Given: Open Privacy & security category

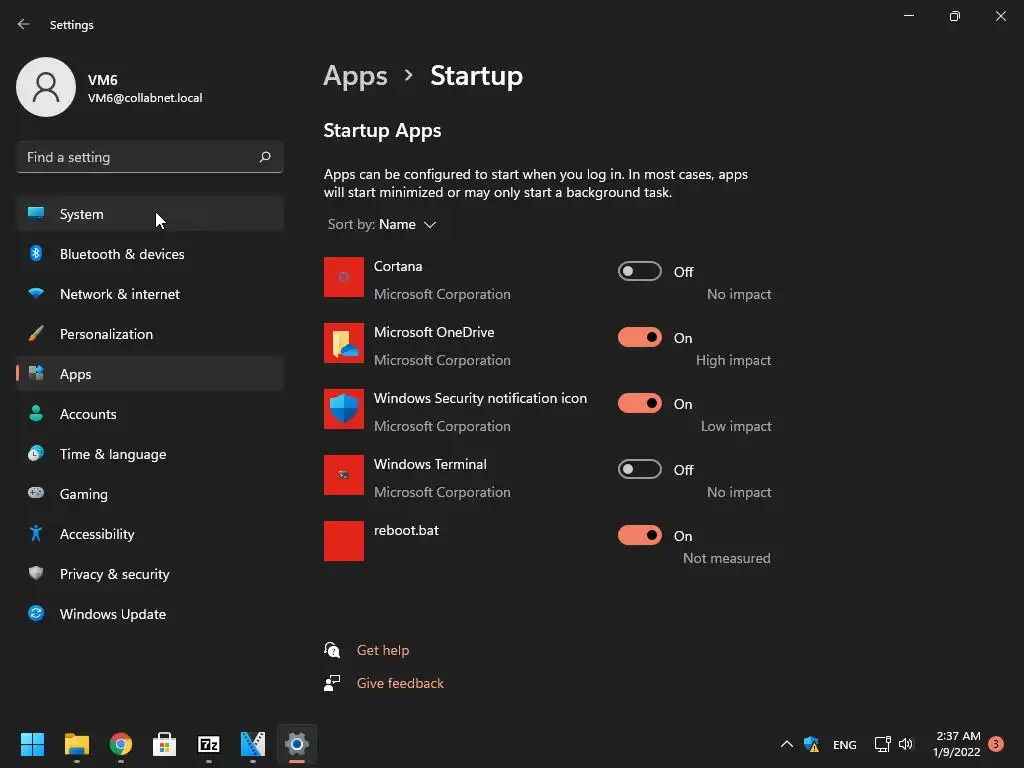Looking at the screenshot, I should (x=150, y=574).
